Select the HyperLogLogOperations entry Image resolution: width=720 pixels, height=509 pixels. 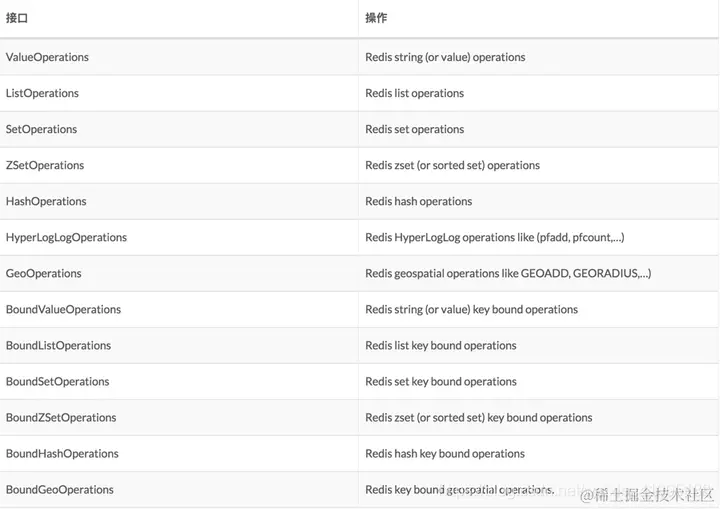66,238
